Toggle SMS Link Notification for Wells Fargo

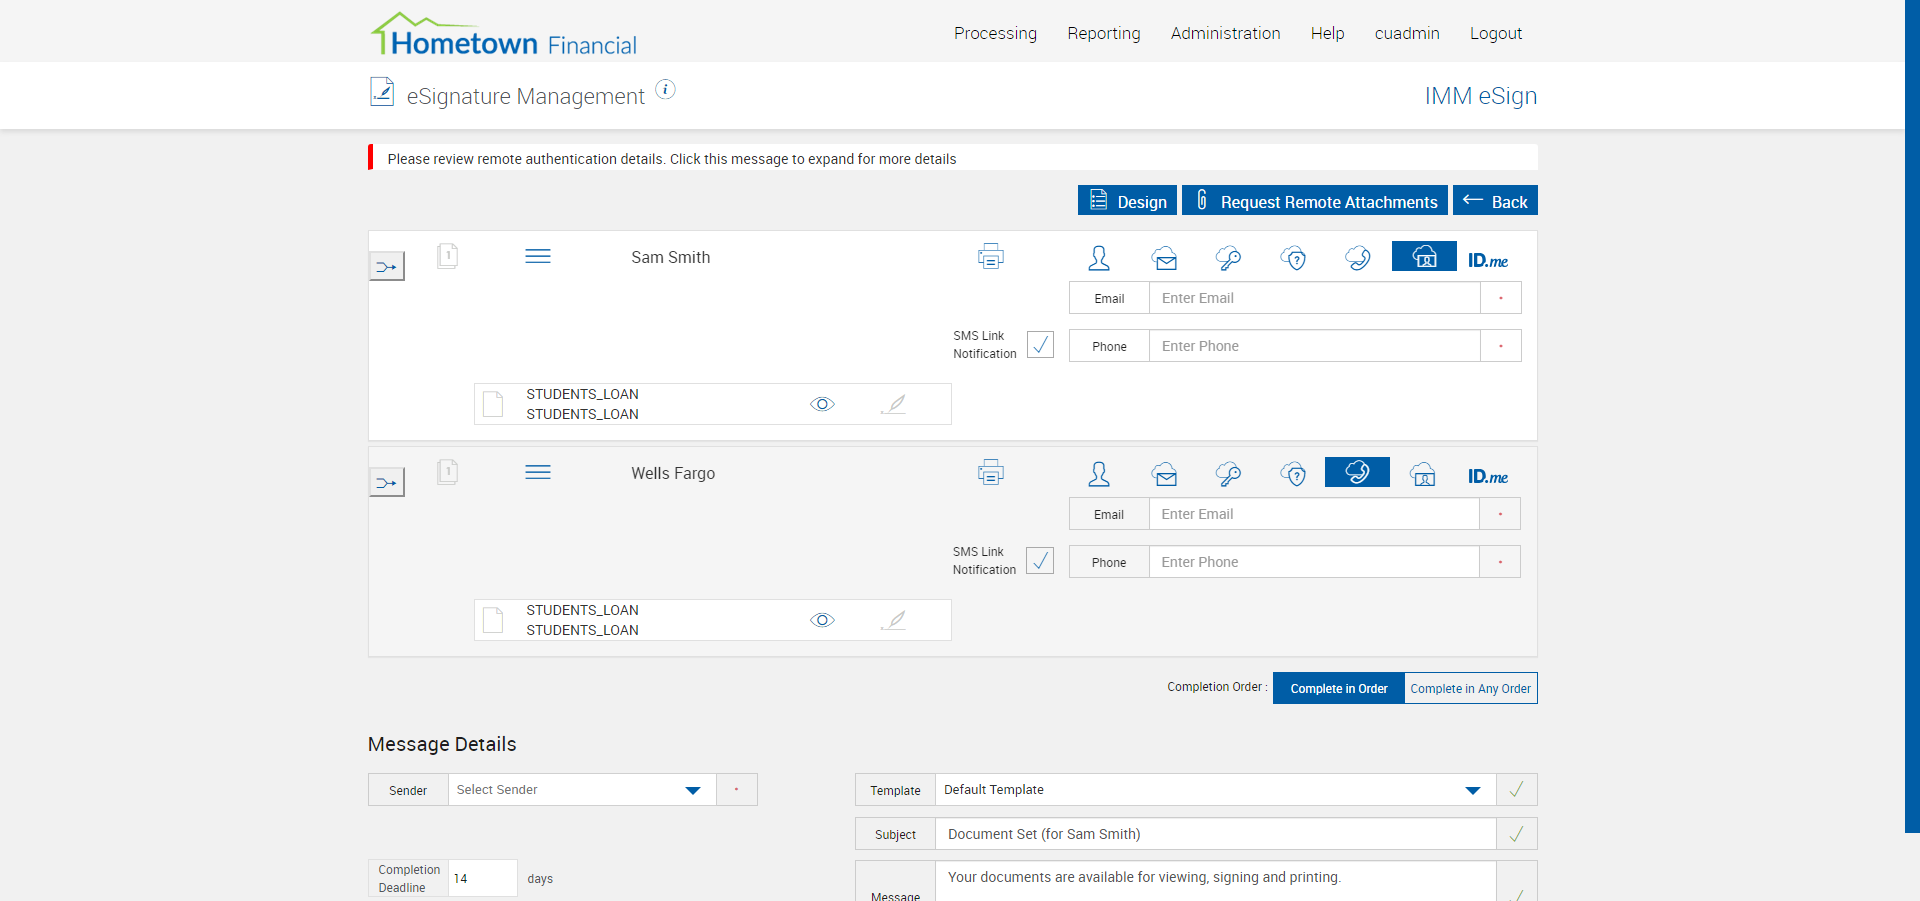coord(1040,561)
